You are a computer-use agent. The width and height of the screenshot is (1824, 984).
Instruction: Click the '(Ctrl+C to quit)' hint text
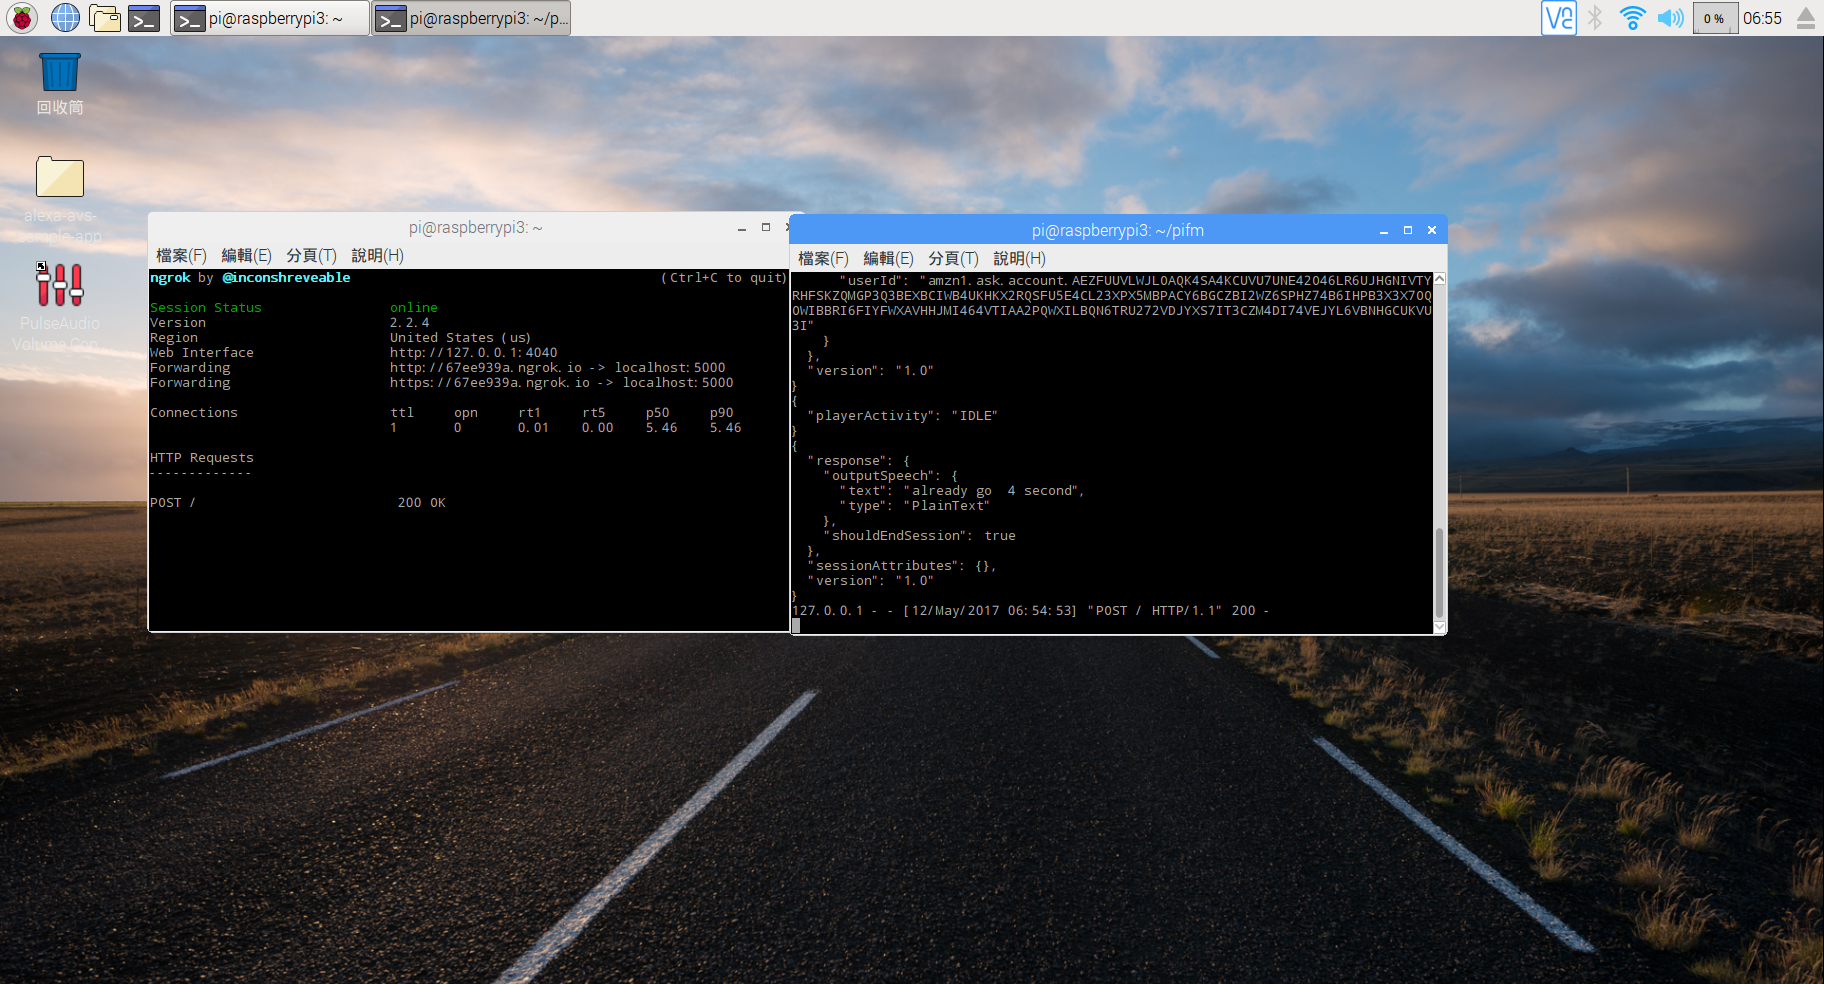(x=724, y=278)
